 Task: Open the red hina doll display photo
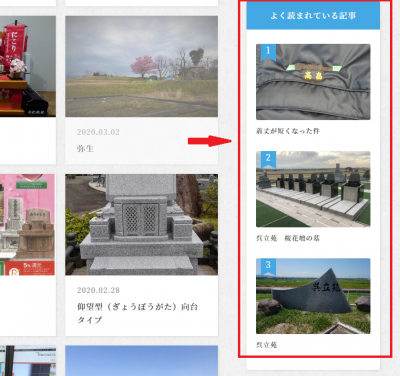tap(28, 66)
